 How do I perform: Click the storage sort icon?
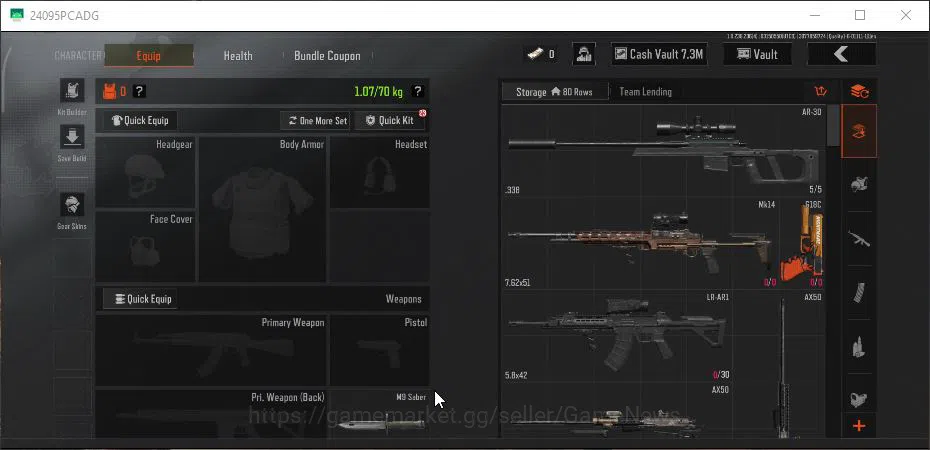(821, 91)
